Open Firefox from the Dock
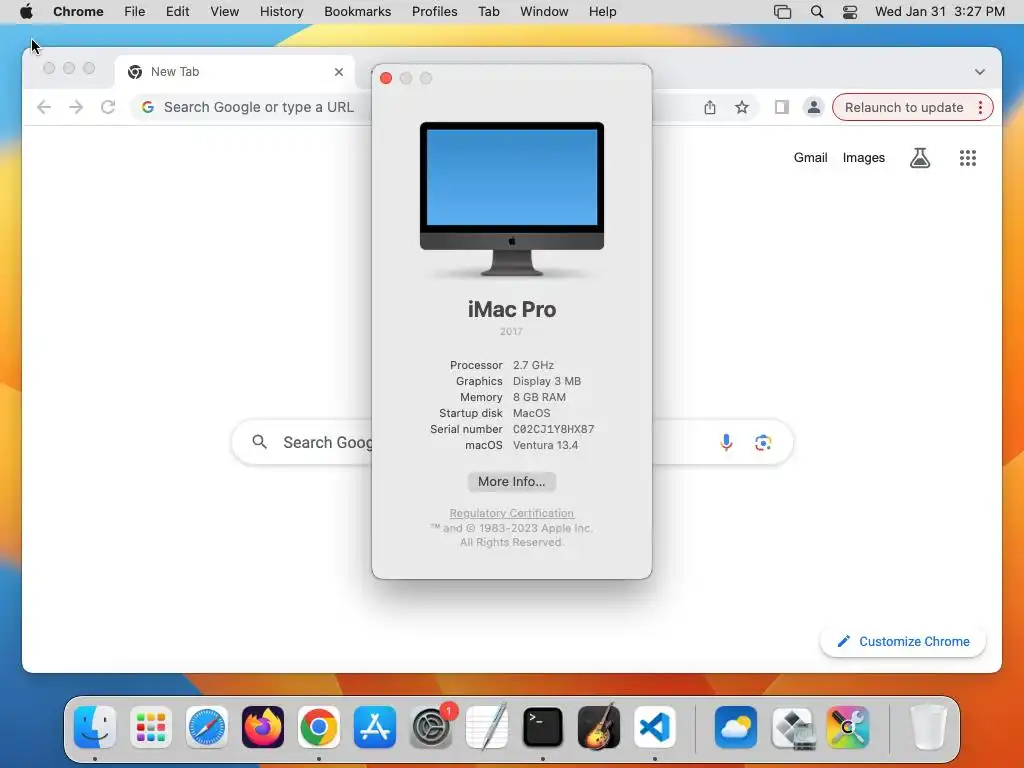Screen dimensions: 1024x768 (x=263, y=726)
